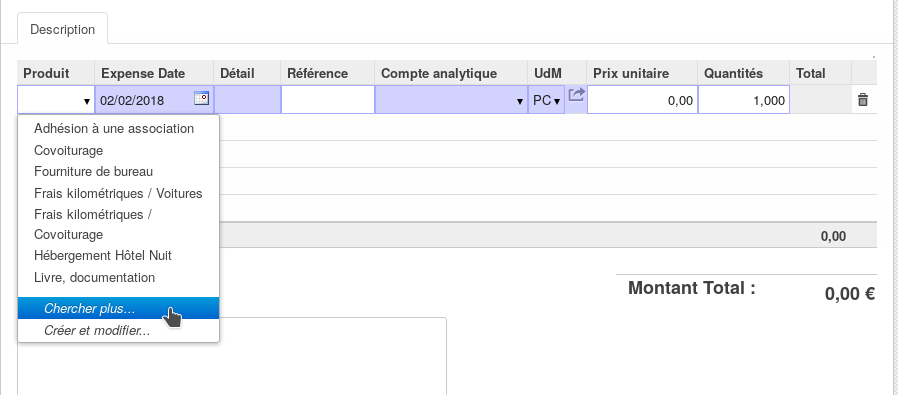Delete the expense line with trash icon

(x=862, y=100)
